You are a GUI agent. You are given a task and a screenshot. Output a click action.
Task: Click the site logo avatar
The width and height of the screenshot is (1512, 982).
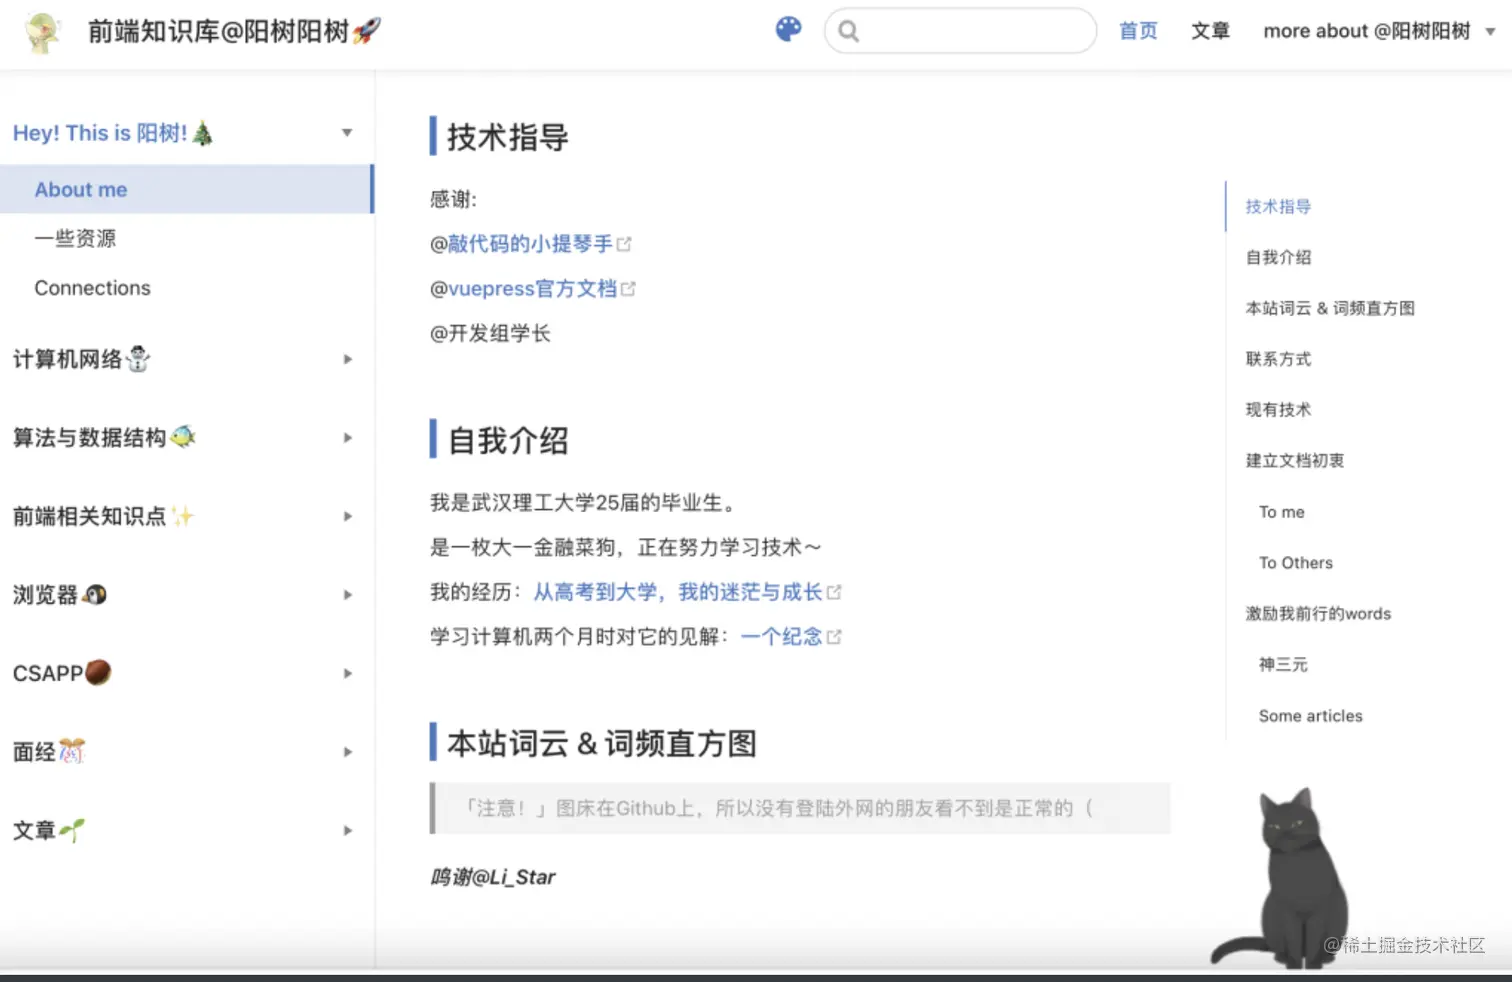(42, 30)
